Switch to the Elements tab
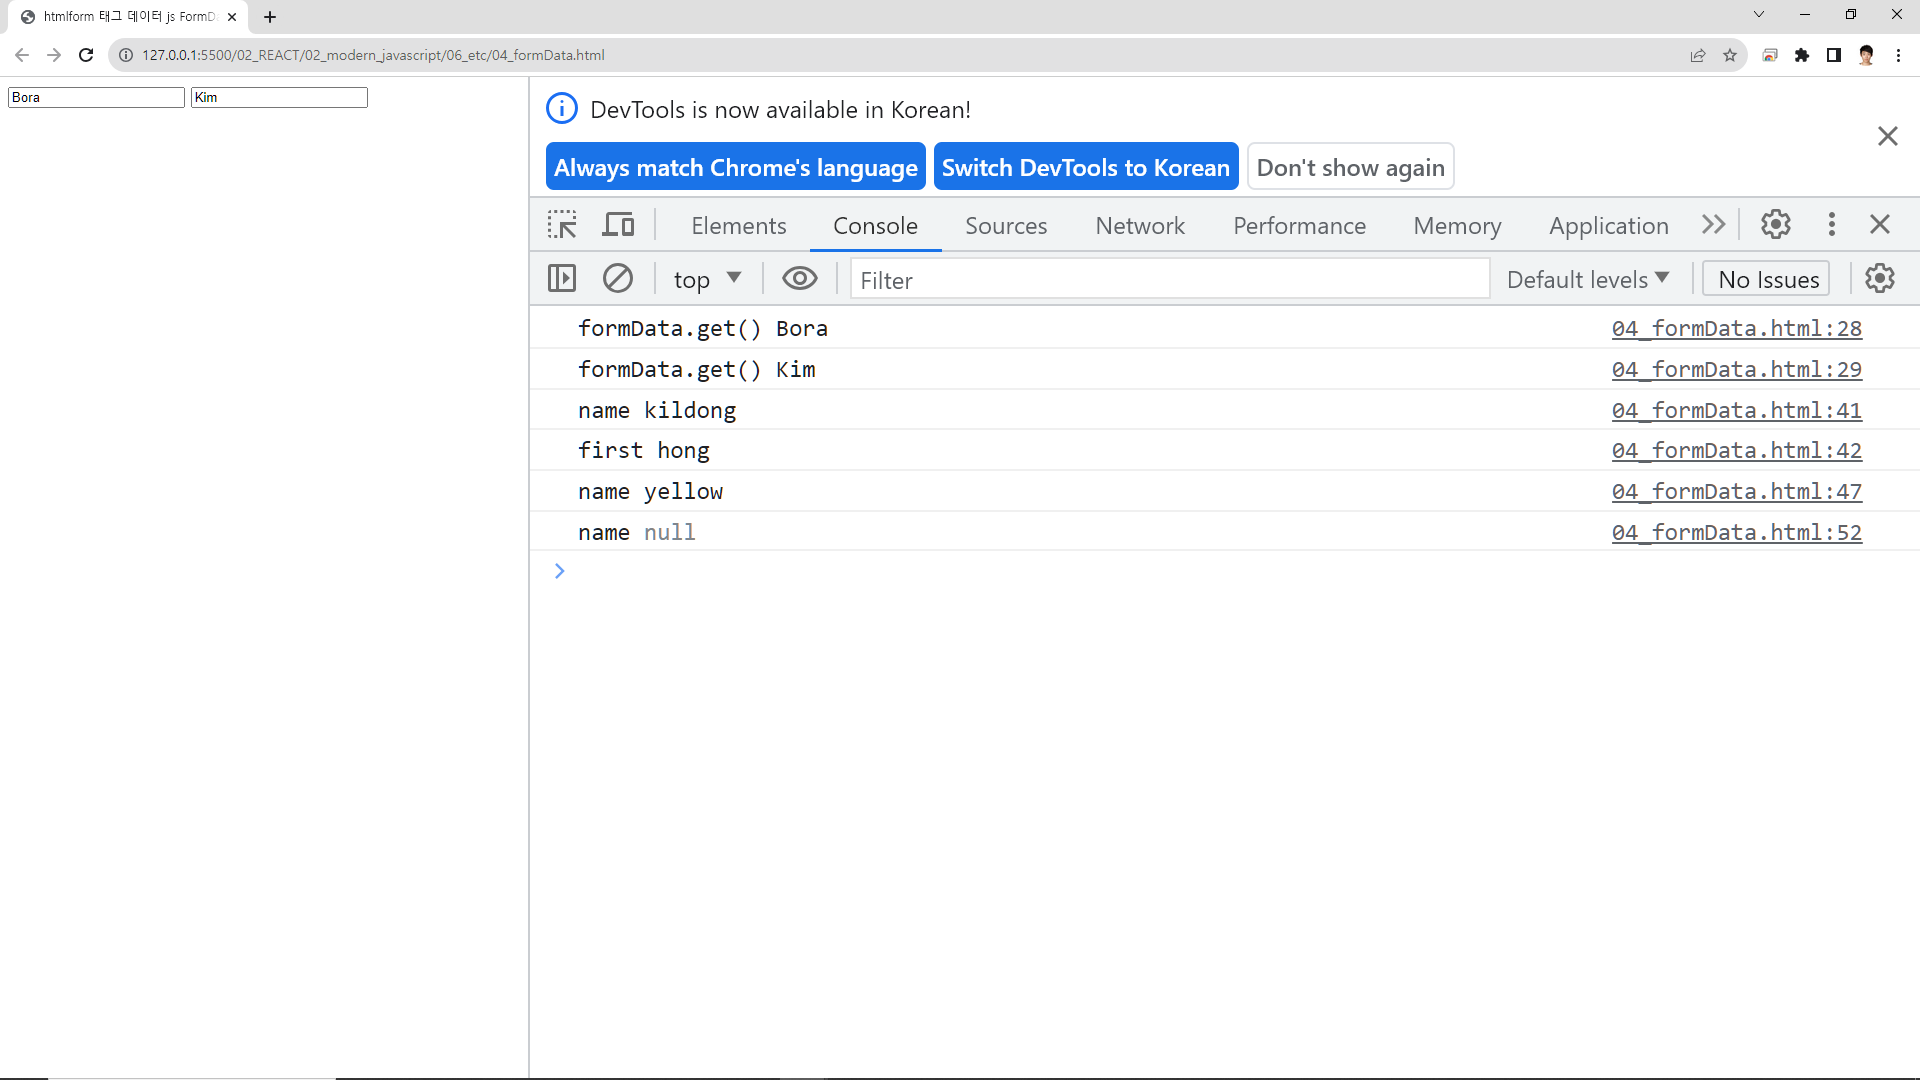The width and height of the screenshot is (1920, 1080). 739,226
